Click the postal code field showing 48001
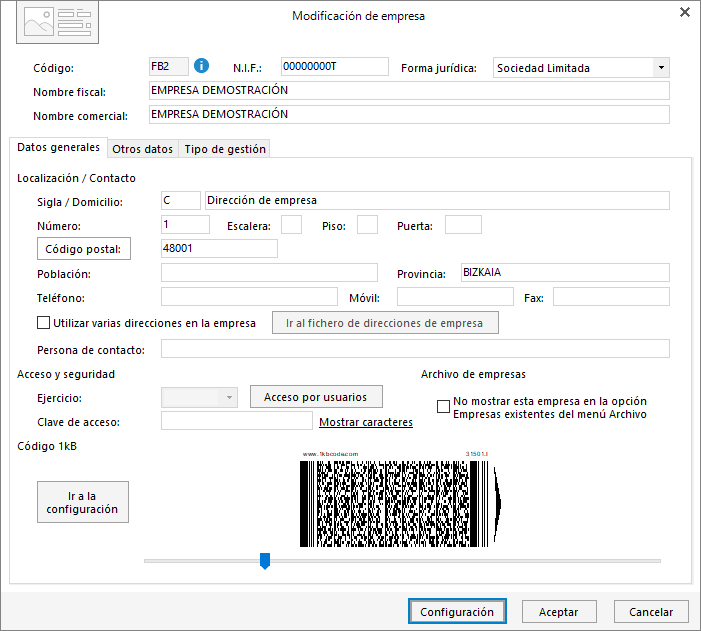This screenshot has width=701, height=631. click(219, 248)
